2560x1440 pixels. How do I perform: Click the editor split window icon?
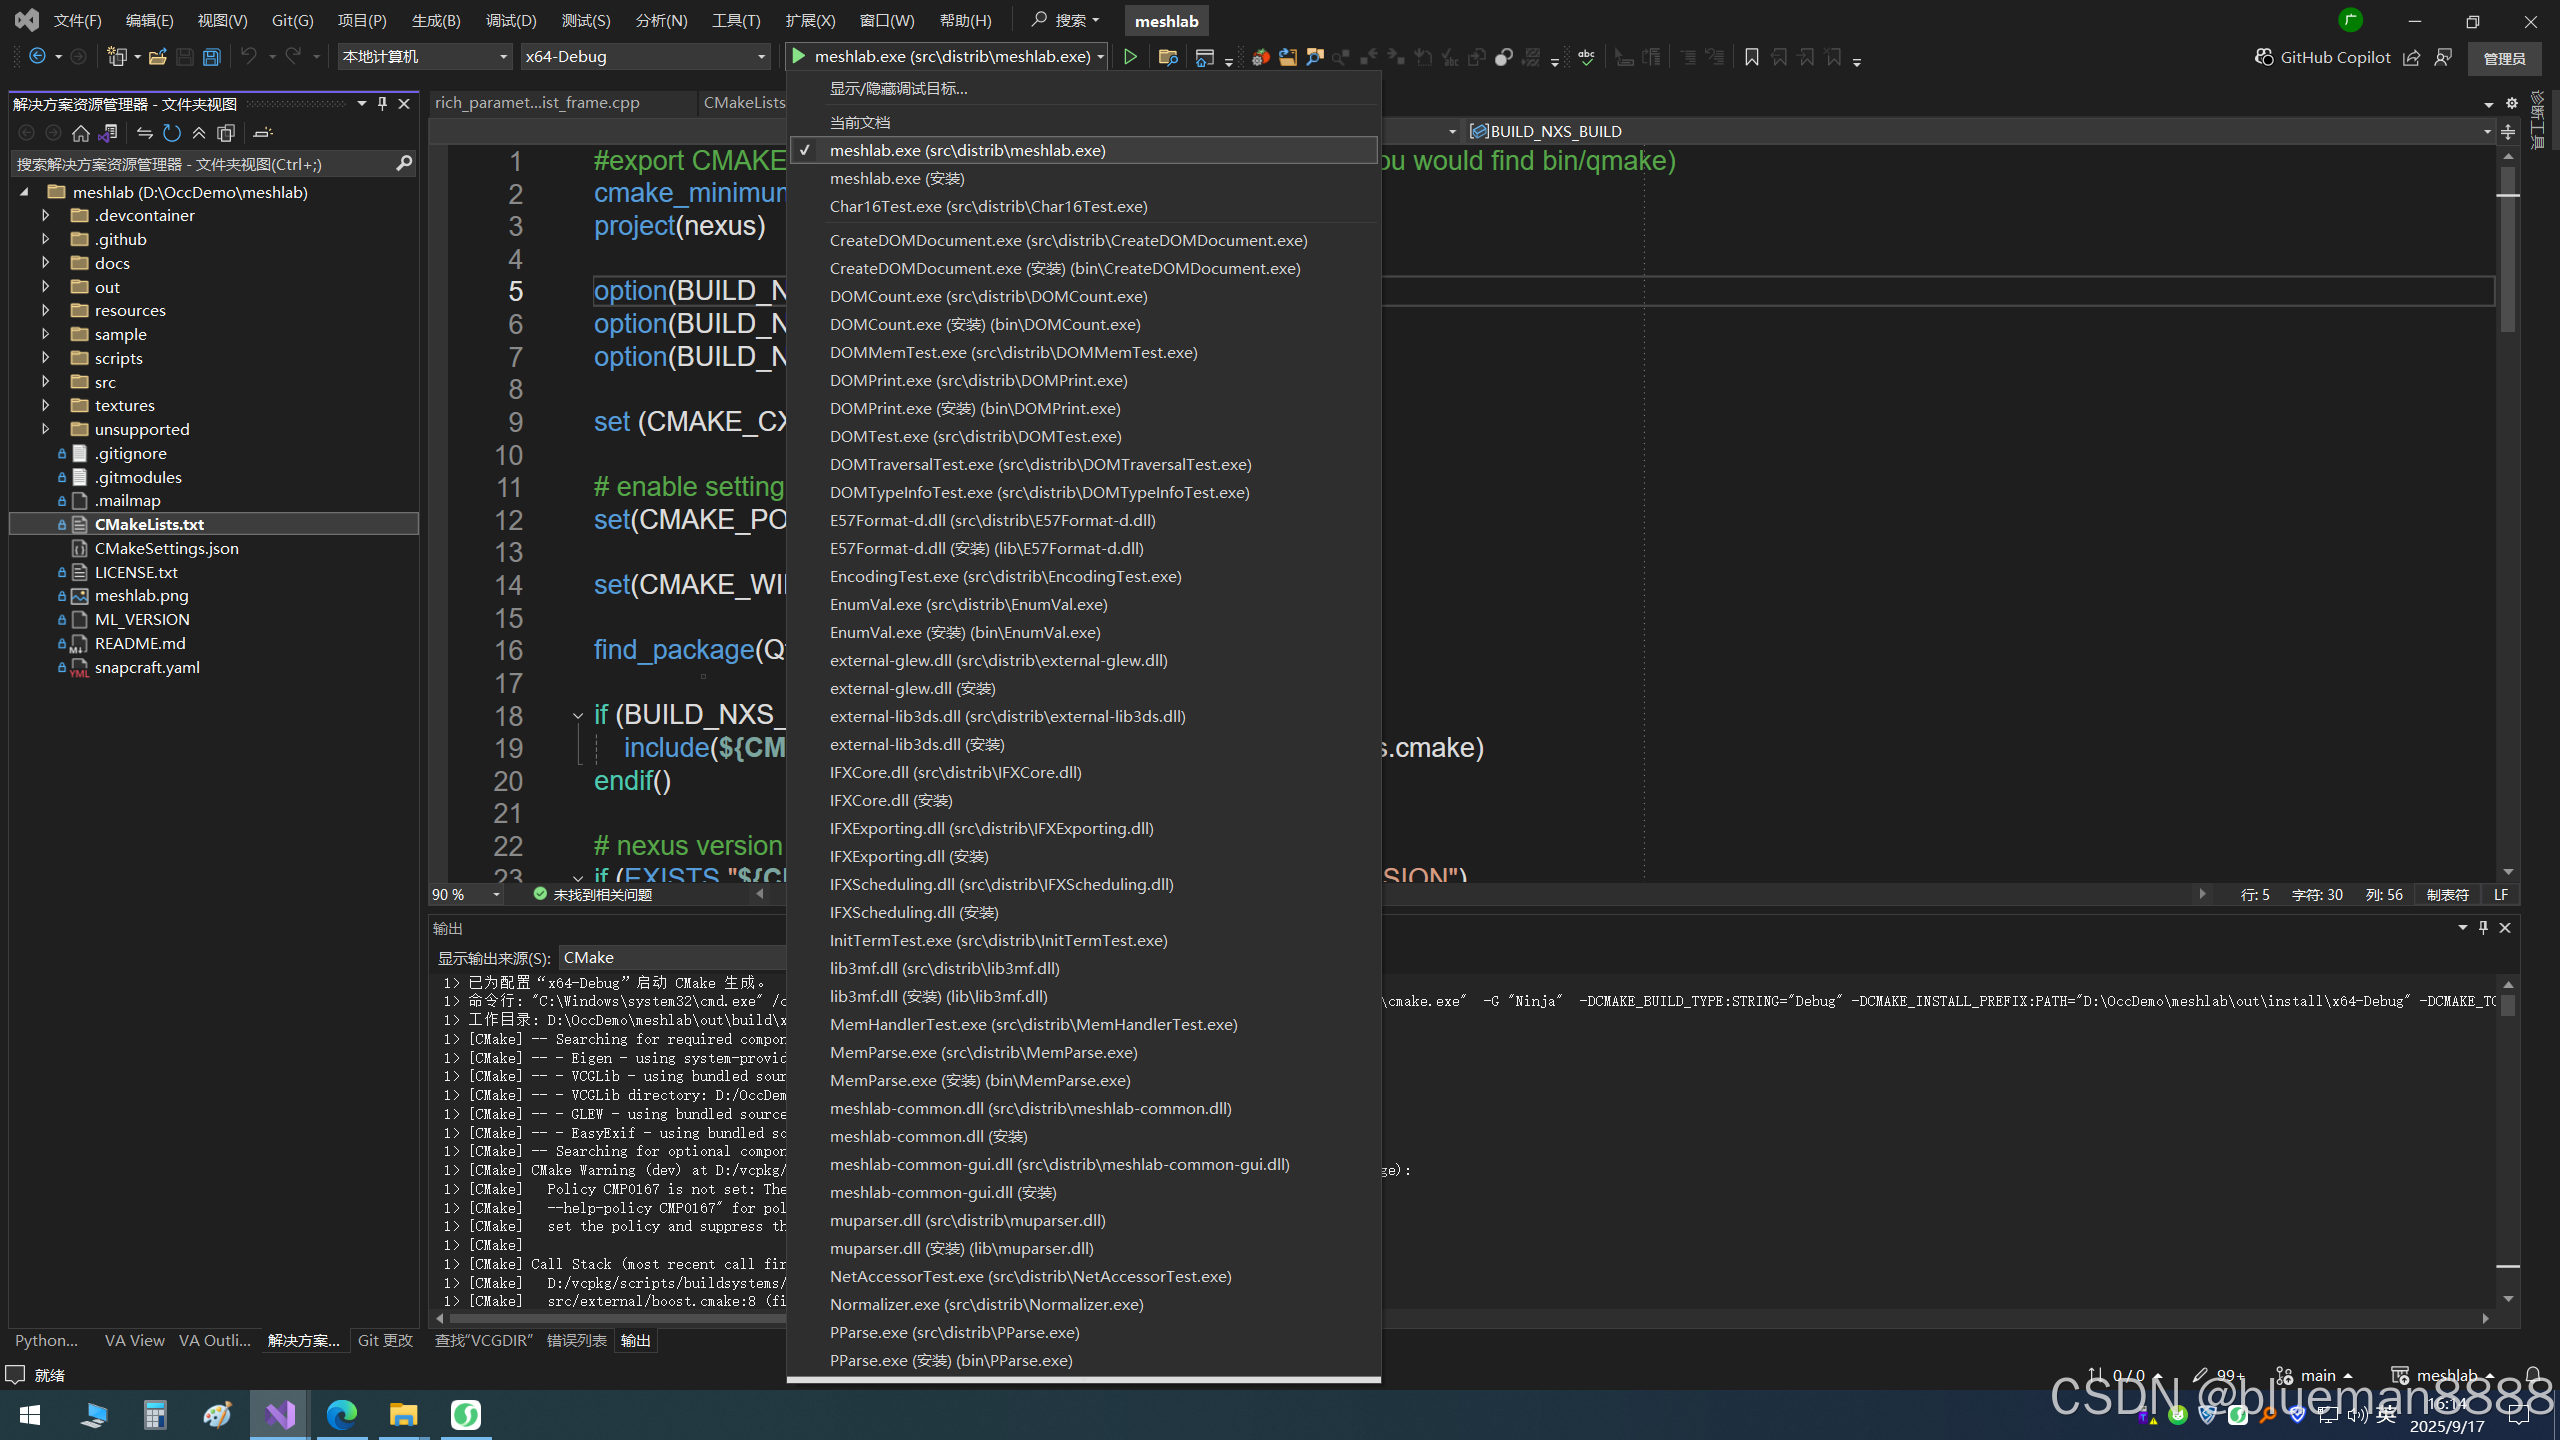coord(2508,131)
